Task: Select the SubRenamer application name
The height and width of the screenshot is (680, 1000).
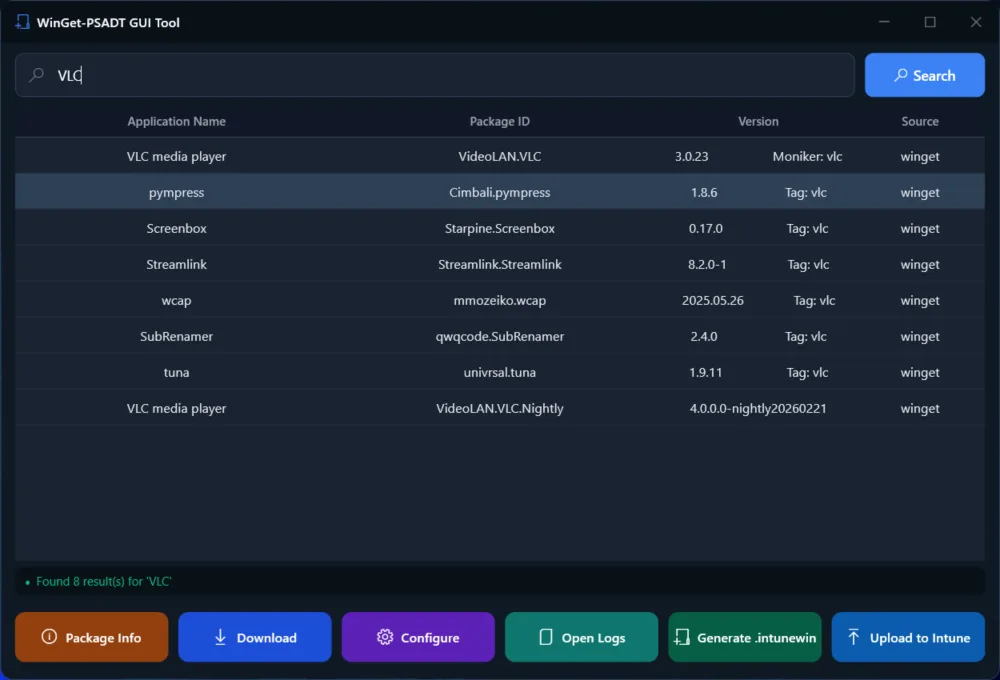Action: (176, 336)
